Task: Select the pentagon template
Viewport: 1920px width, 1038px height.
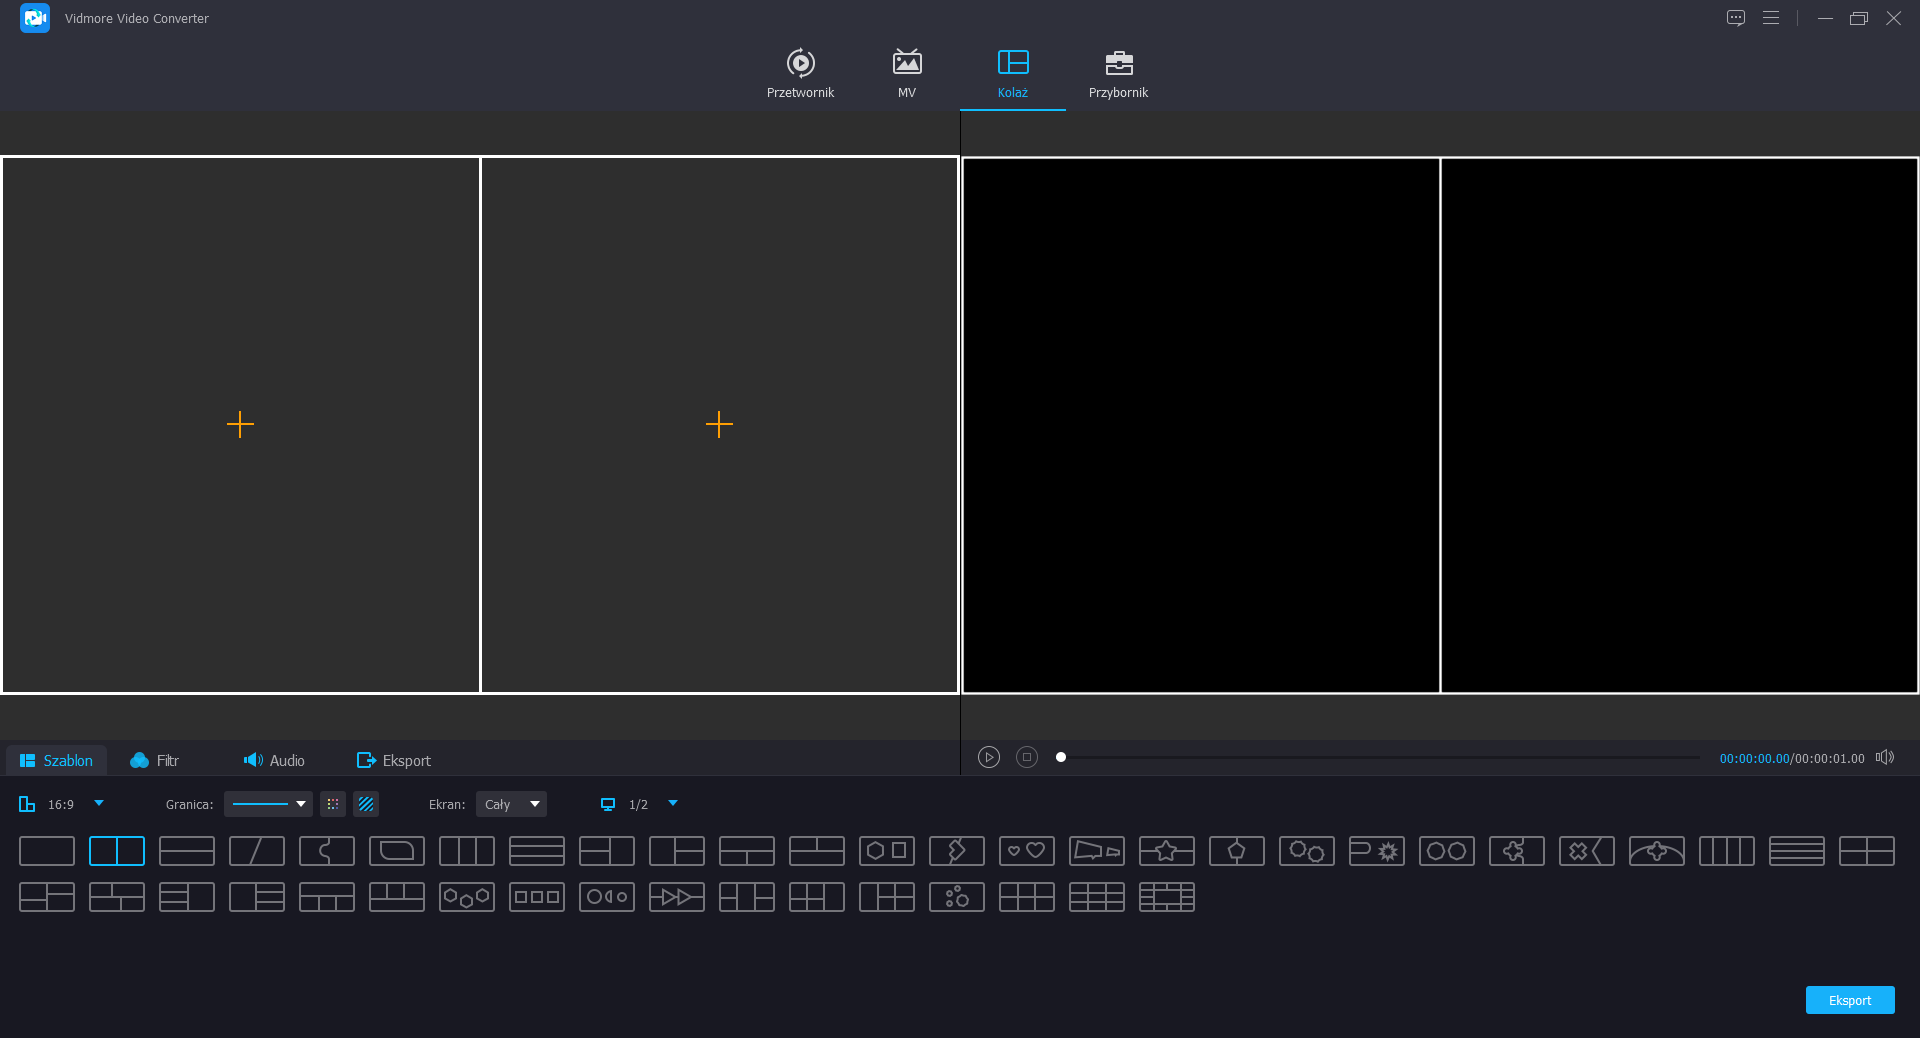Action: 1237,851
